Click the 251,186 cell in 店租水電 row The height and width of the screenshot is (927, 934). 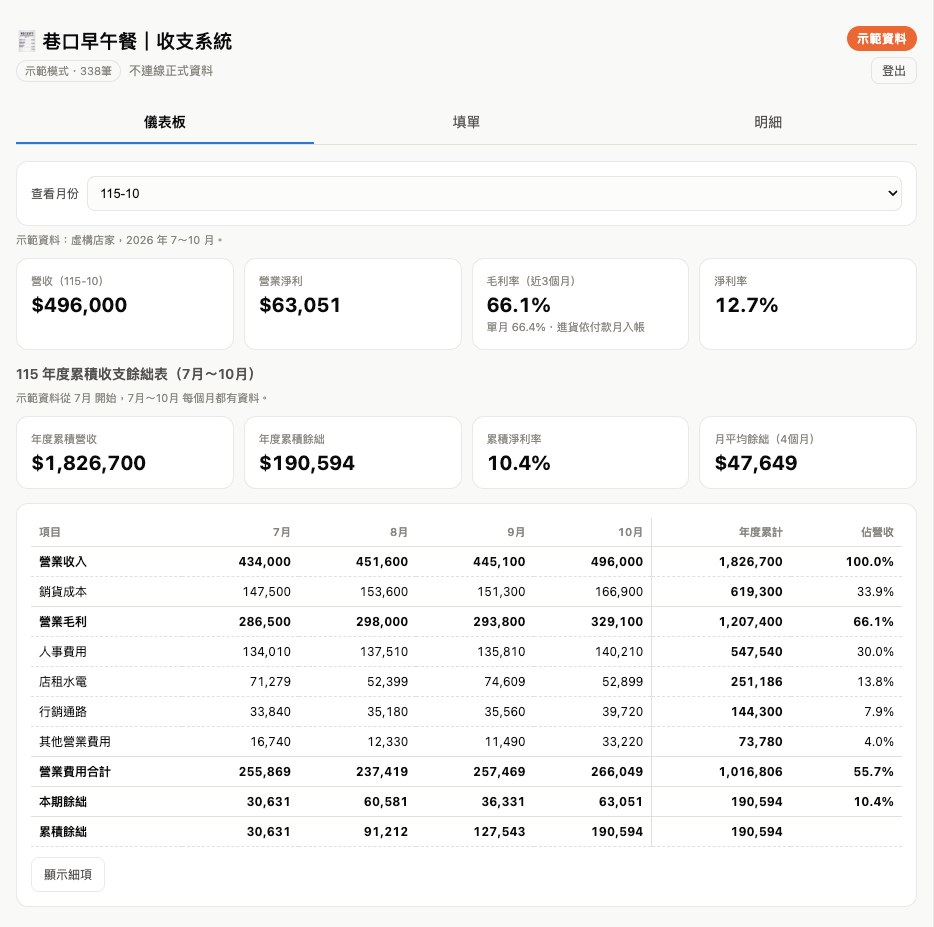(x=756, y=682)
